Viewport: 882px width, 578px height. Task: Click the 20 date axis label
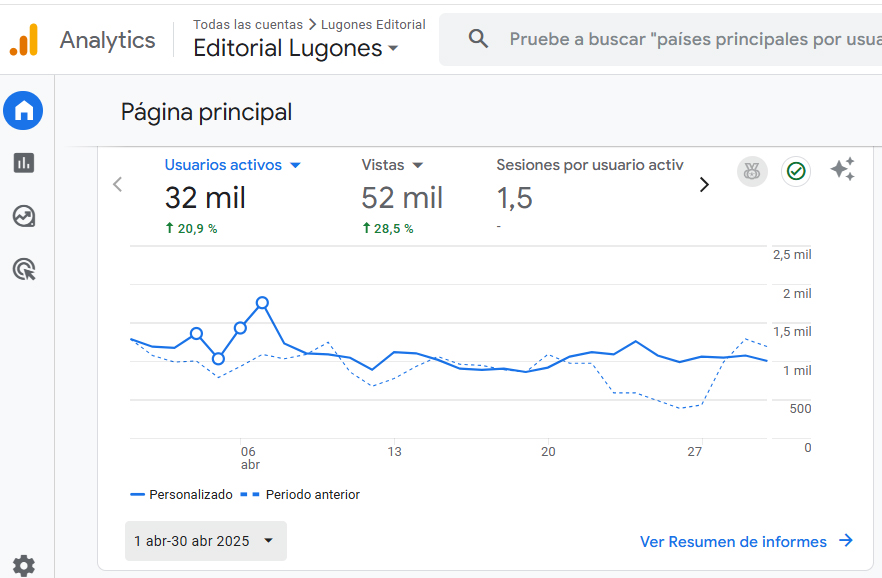click(548, 451)
